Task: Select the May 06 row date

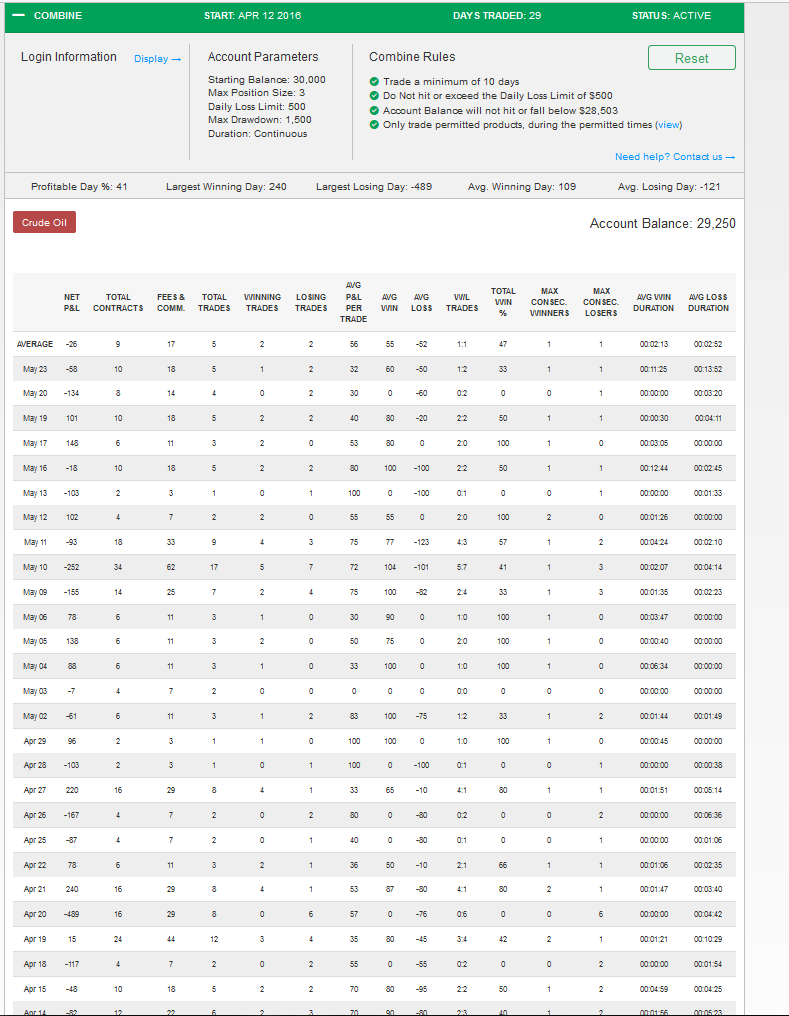Action: coord(35,617)
